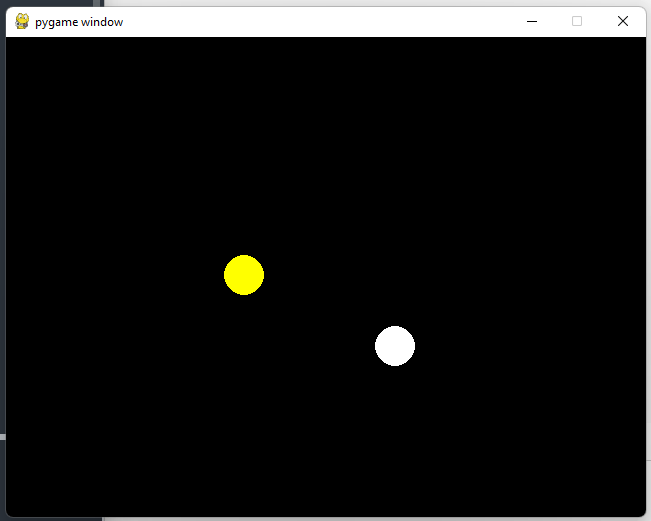Click the yellow circle in the game
651x521 pixels.
point(244,275)
